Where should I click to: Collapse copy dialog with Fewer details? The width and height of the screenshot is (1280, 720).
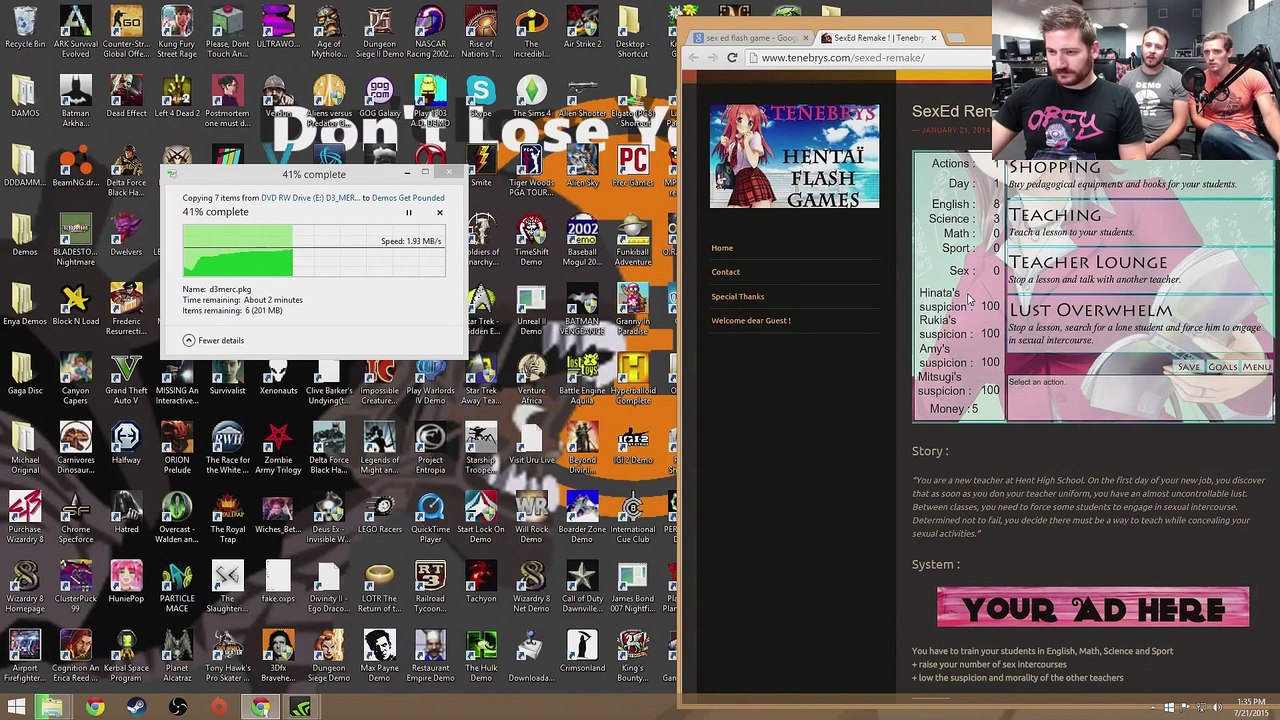213,341
